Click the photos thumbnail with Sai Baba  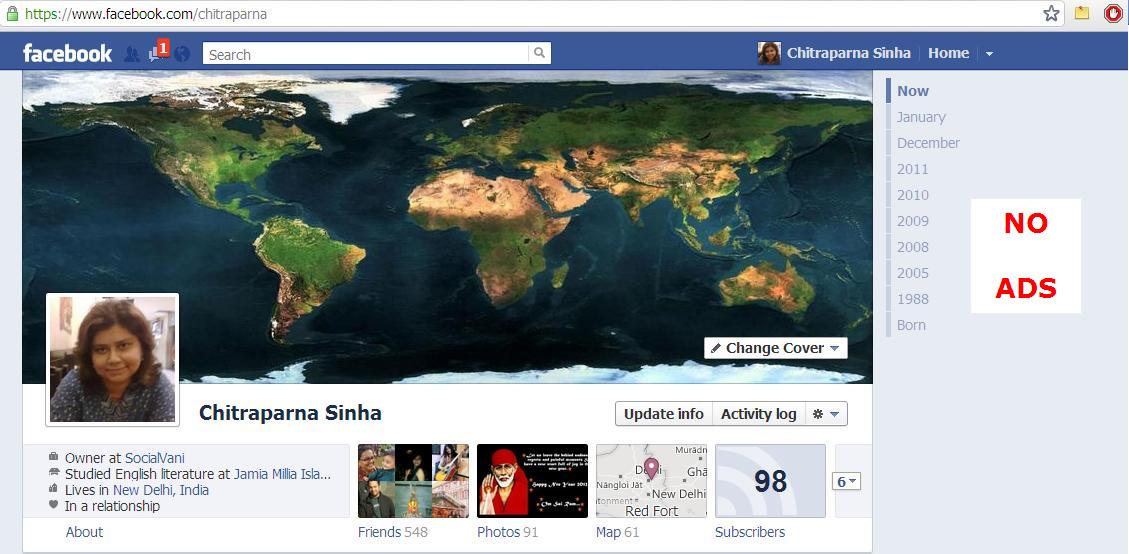pyautogui.click(x=533, y=481)
